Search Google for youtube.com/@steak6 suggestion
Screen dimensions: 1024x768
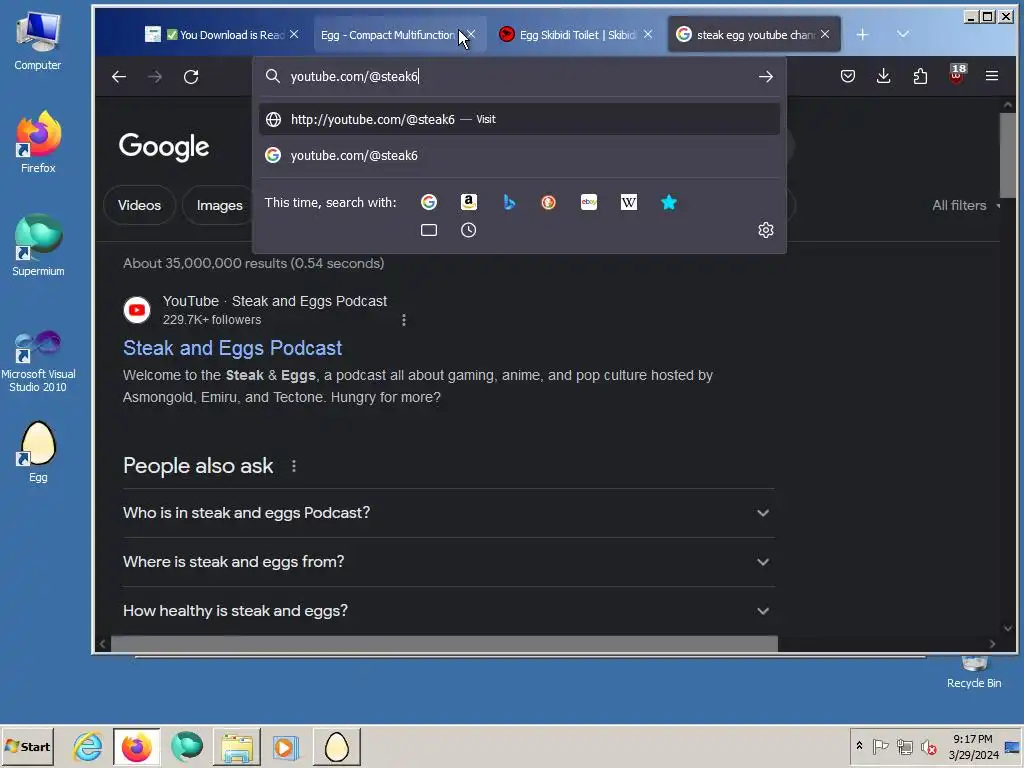pos(519,155)
